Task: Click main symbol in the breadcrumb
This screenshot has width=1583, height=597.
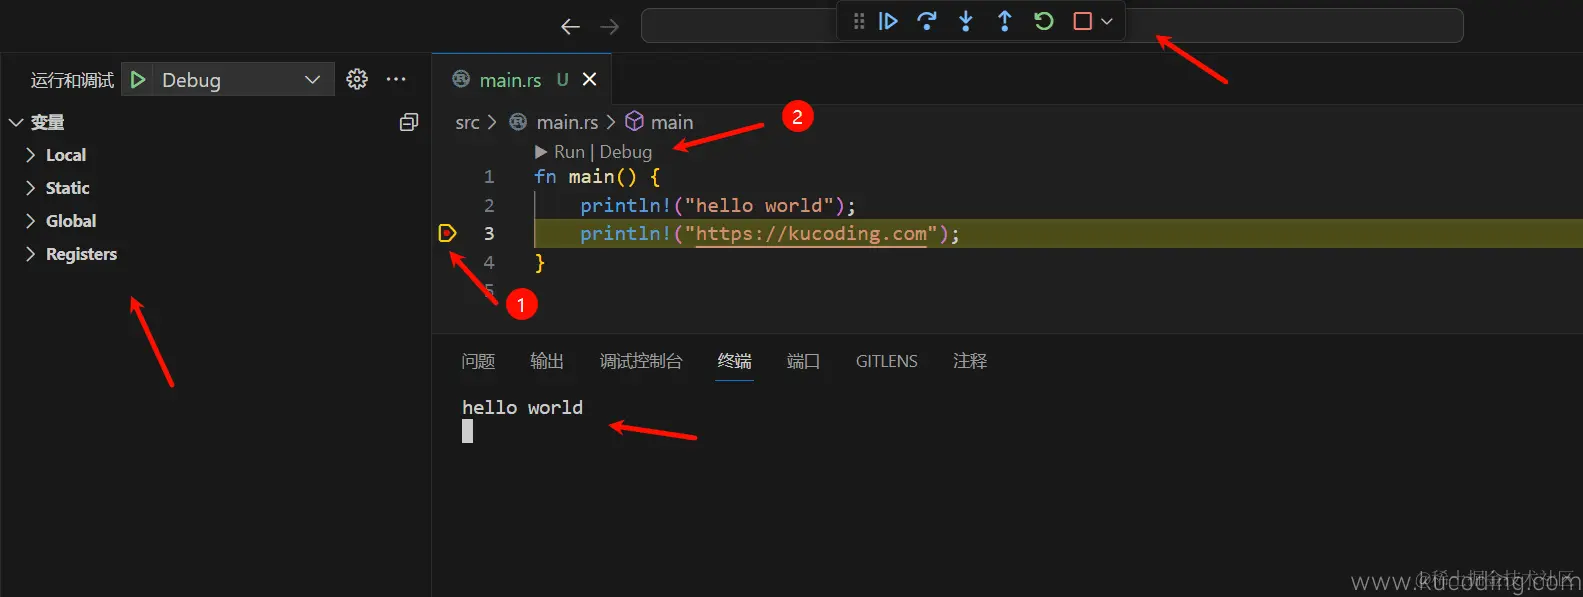Action: tap(672, 122)
